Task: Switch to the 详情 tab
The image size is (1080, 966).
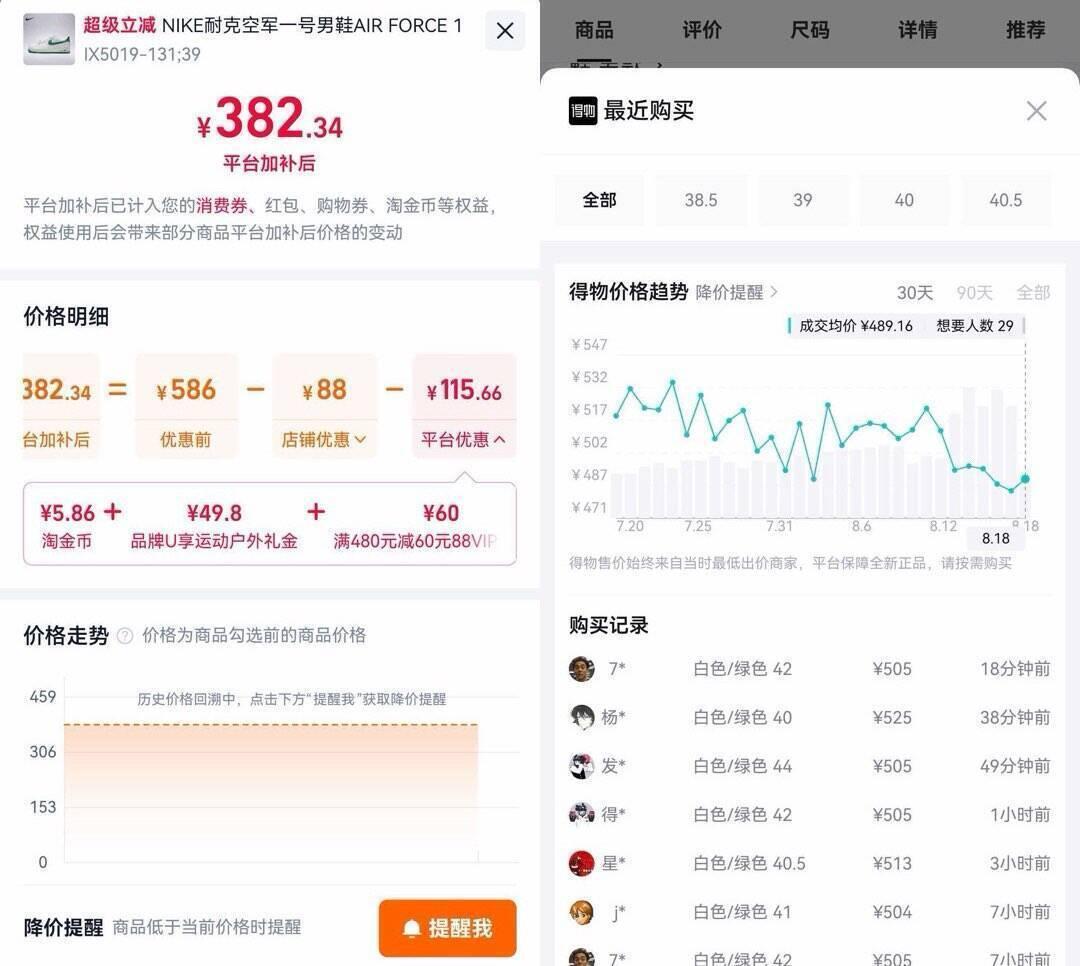Action: (x=917, y=30)
